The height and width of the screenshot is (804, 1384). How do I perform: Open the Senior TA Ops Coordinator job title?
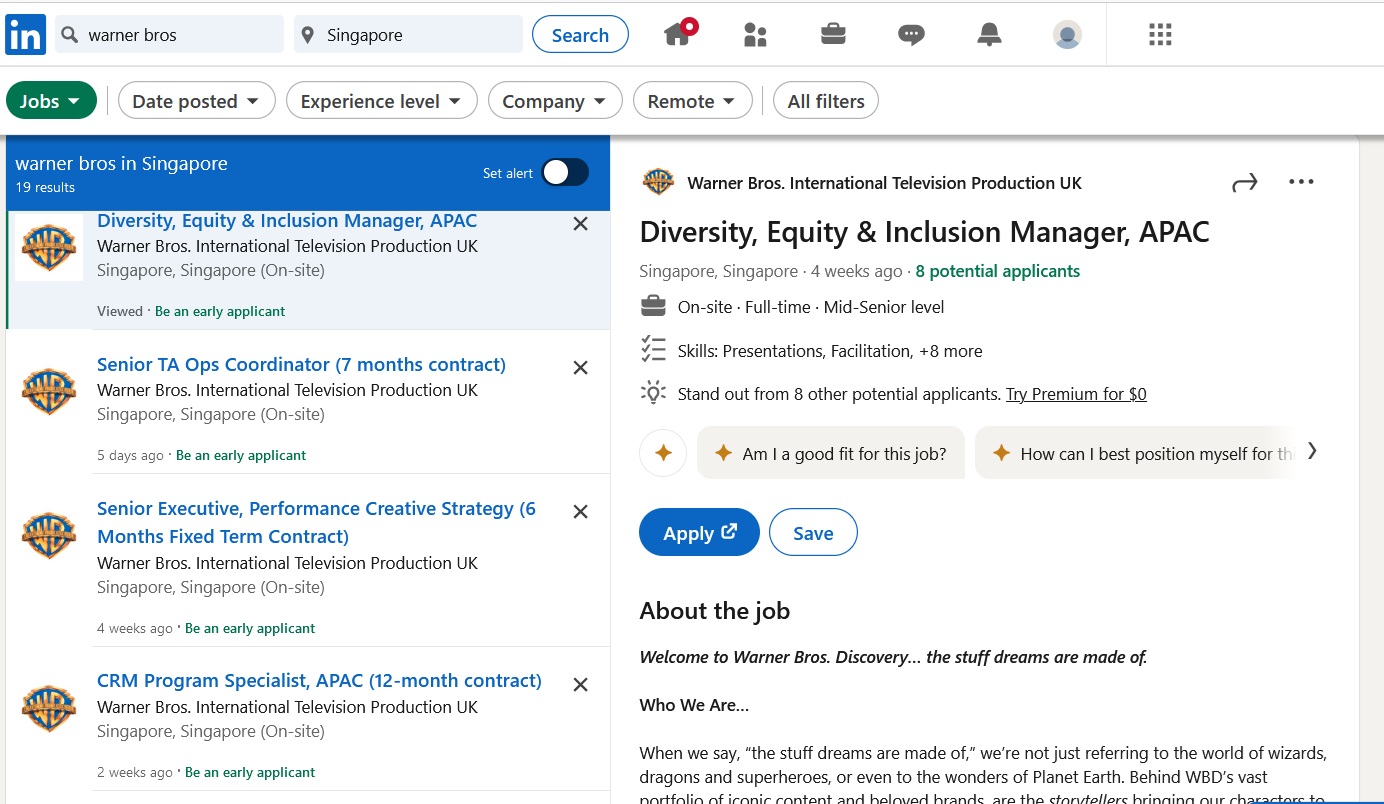coord(301,364)
